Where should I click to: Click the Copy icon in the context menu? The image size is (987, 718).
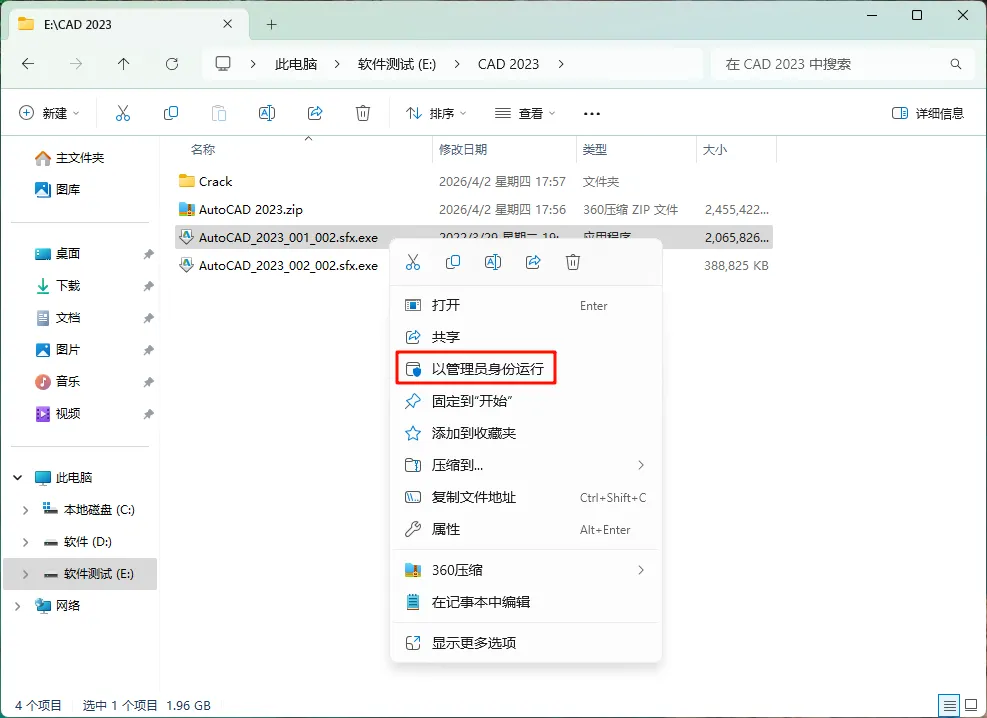click(x=453, y=262)
